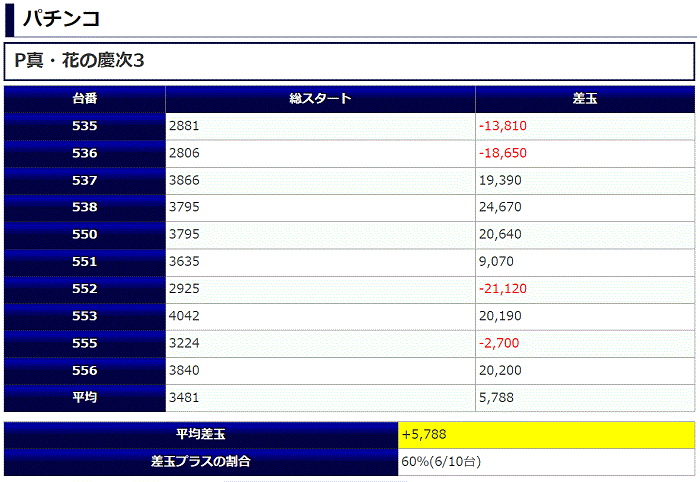Click the 平均差玉 summary label

point(201,435)
